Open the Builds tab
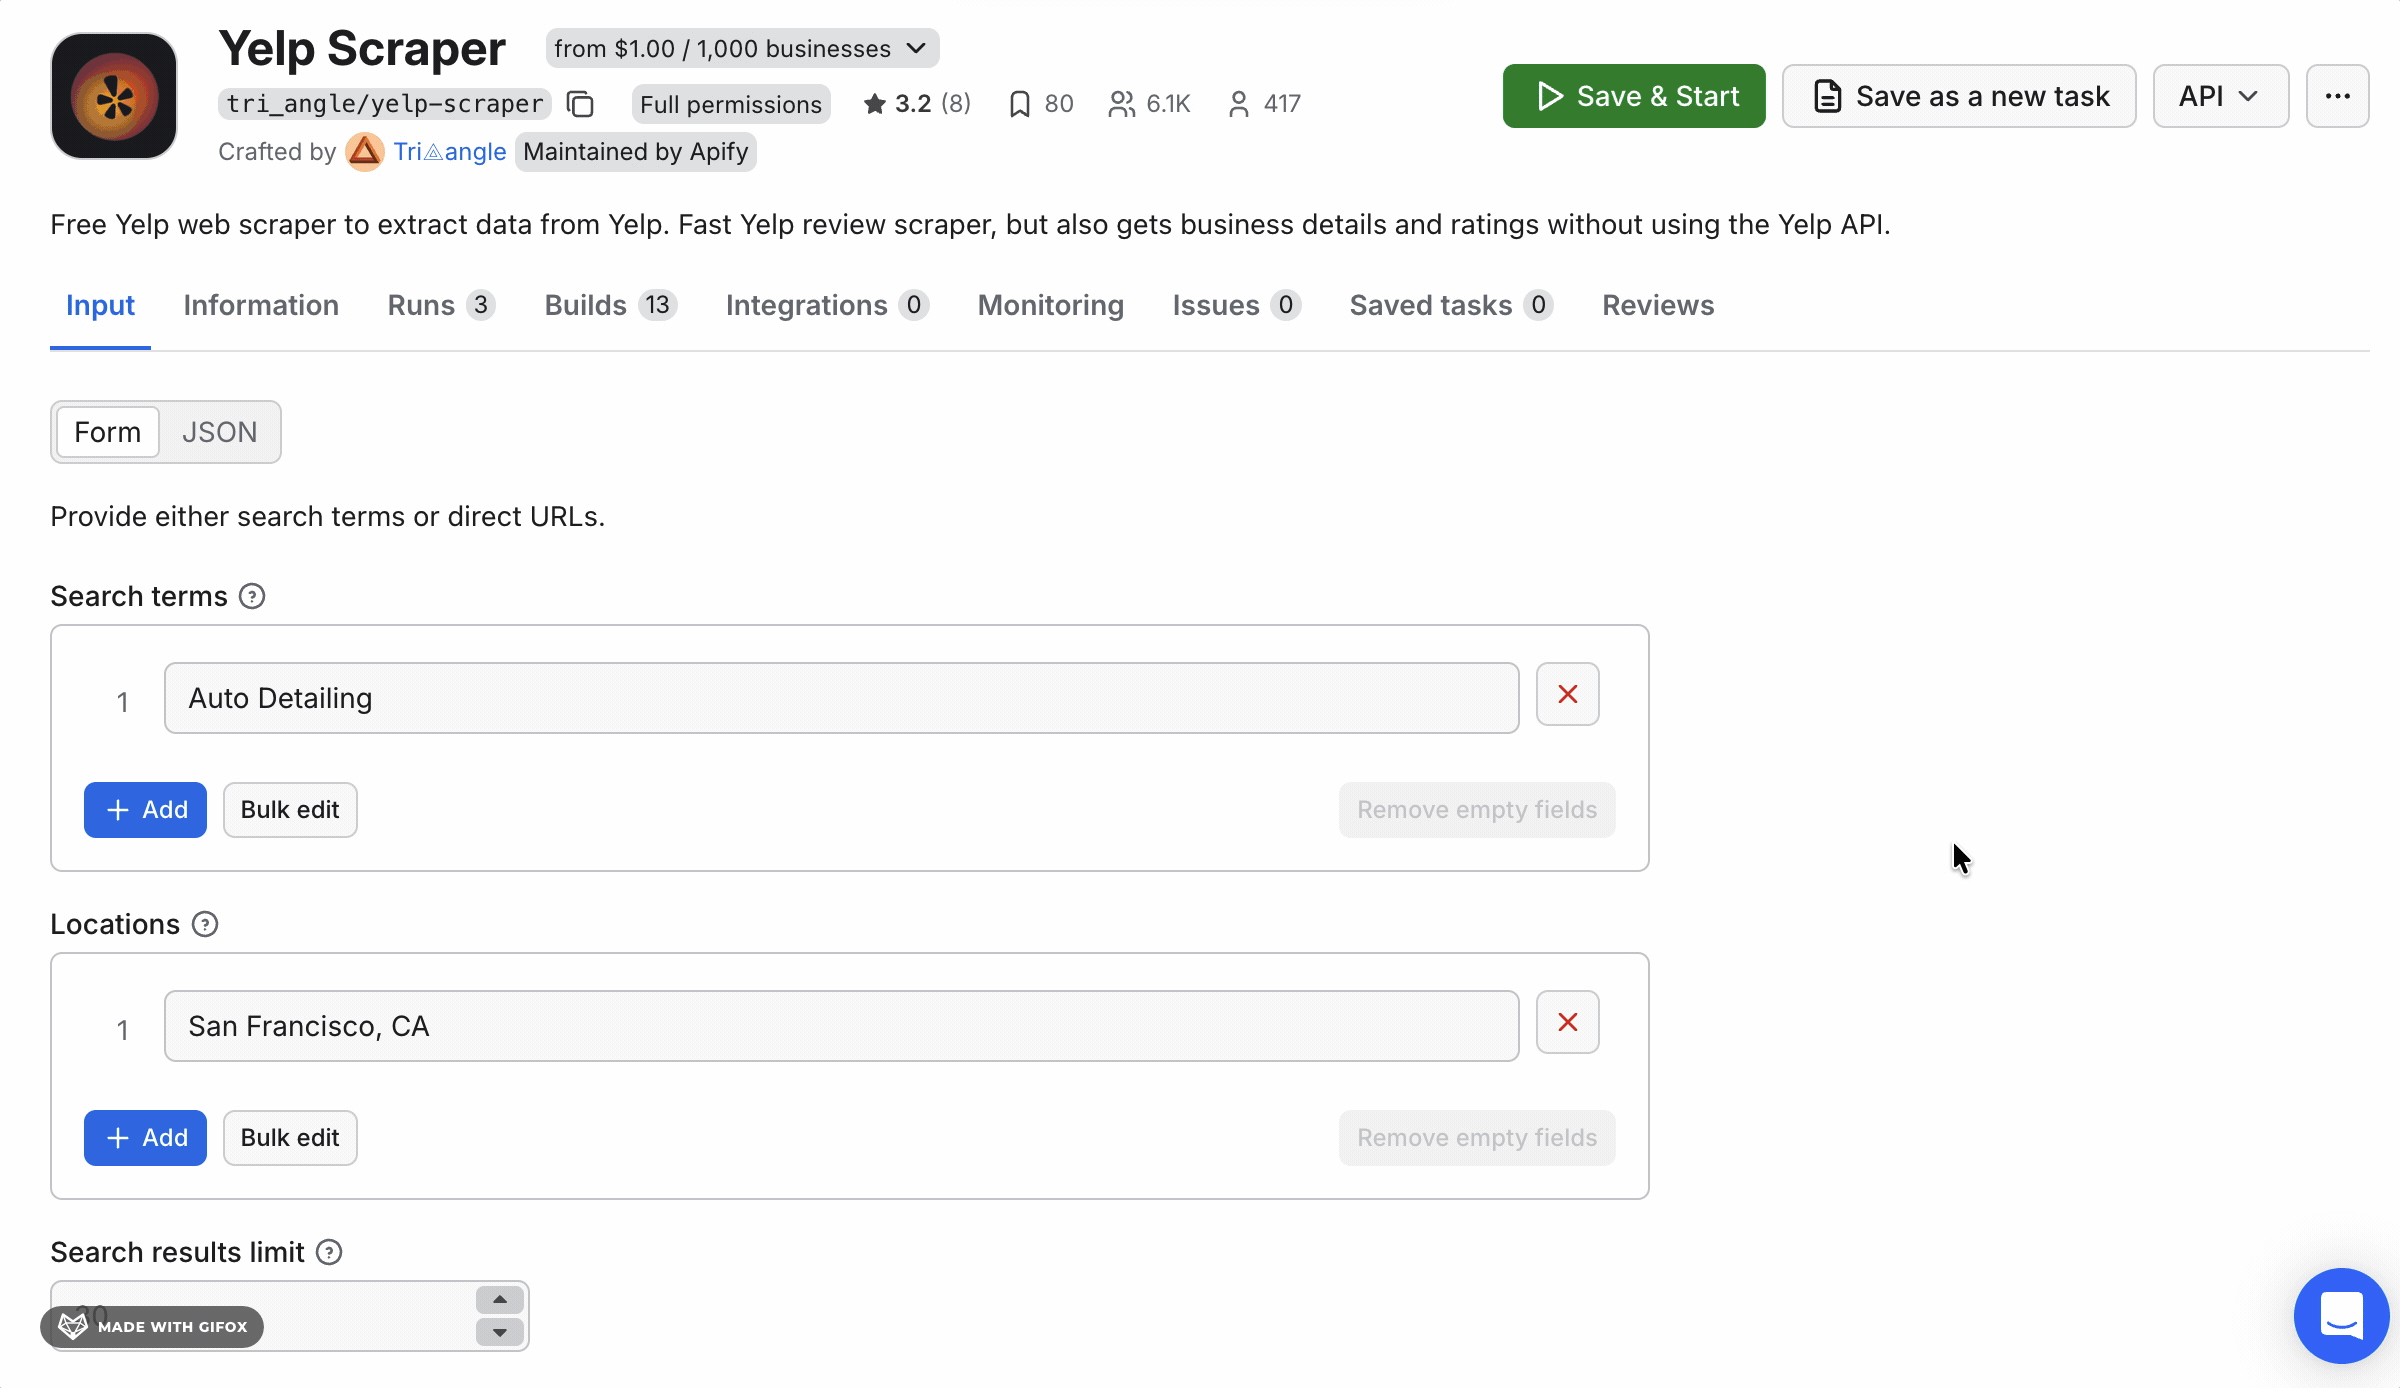 (x=611, y=306)
